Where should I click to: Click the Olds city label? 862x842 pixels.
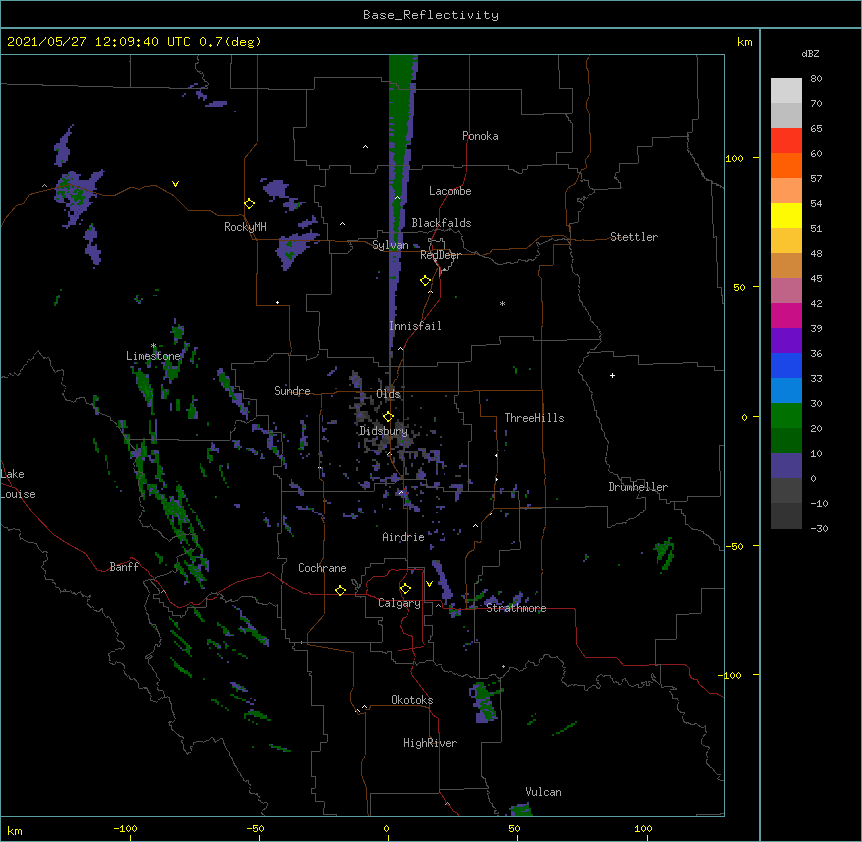click(388, 394)
